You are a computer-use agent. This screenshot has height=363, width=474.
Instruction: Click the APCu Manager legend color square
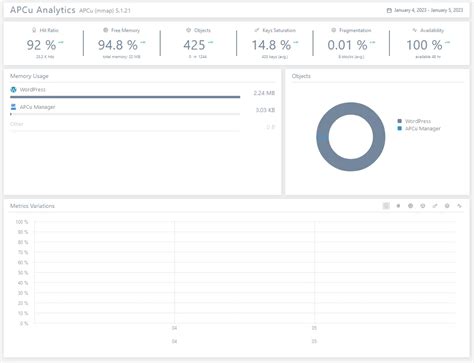(400, 128)
